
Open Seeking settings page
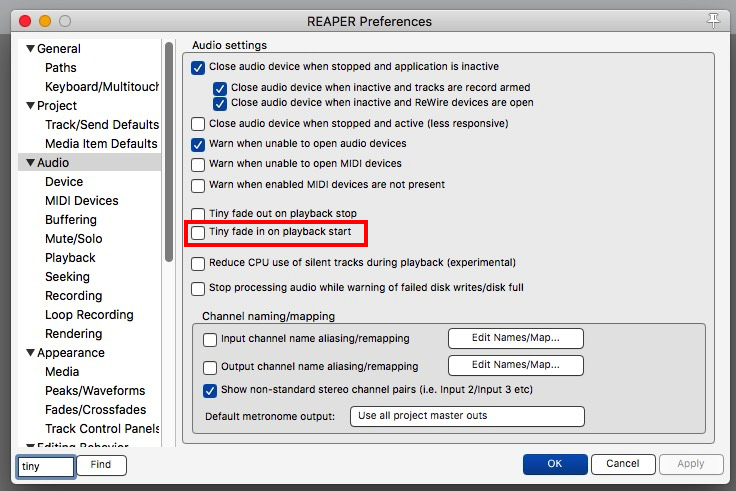[67, 277]
